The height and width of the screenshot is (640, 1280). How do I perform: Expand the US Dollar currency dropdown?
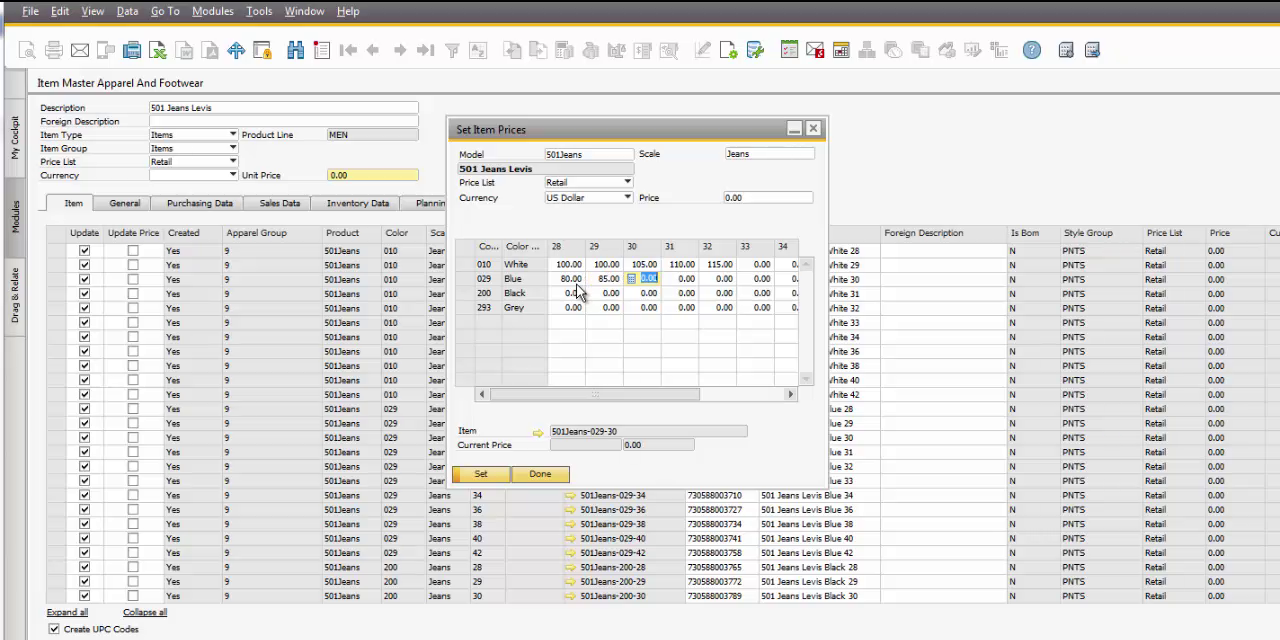click(627, 197)
